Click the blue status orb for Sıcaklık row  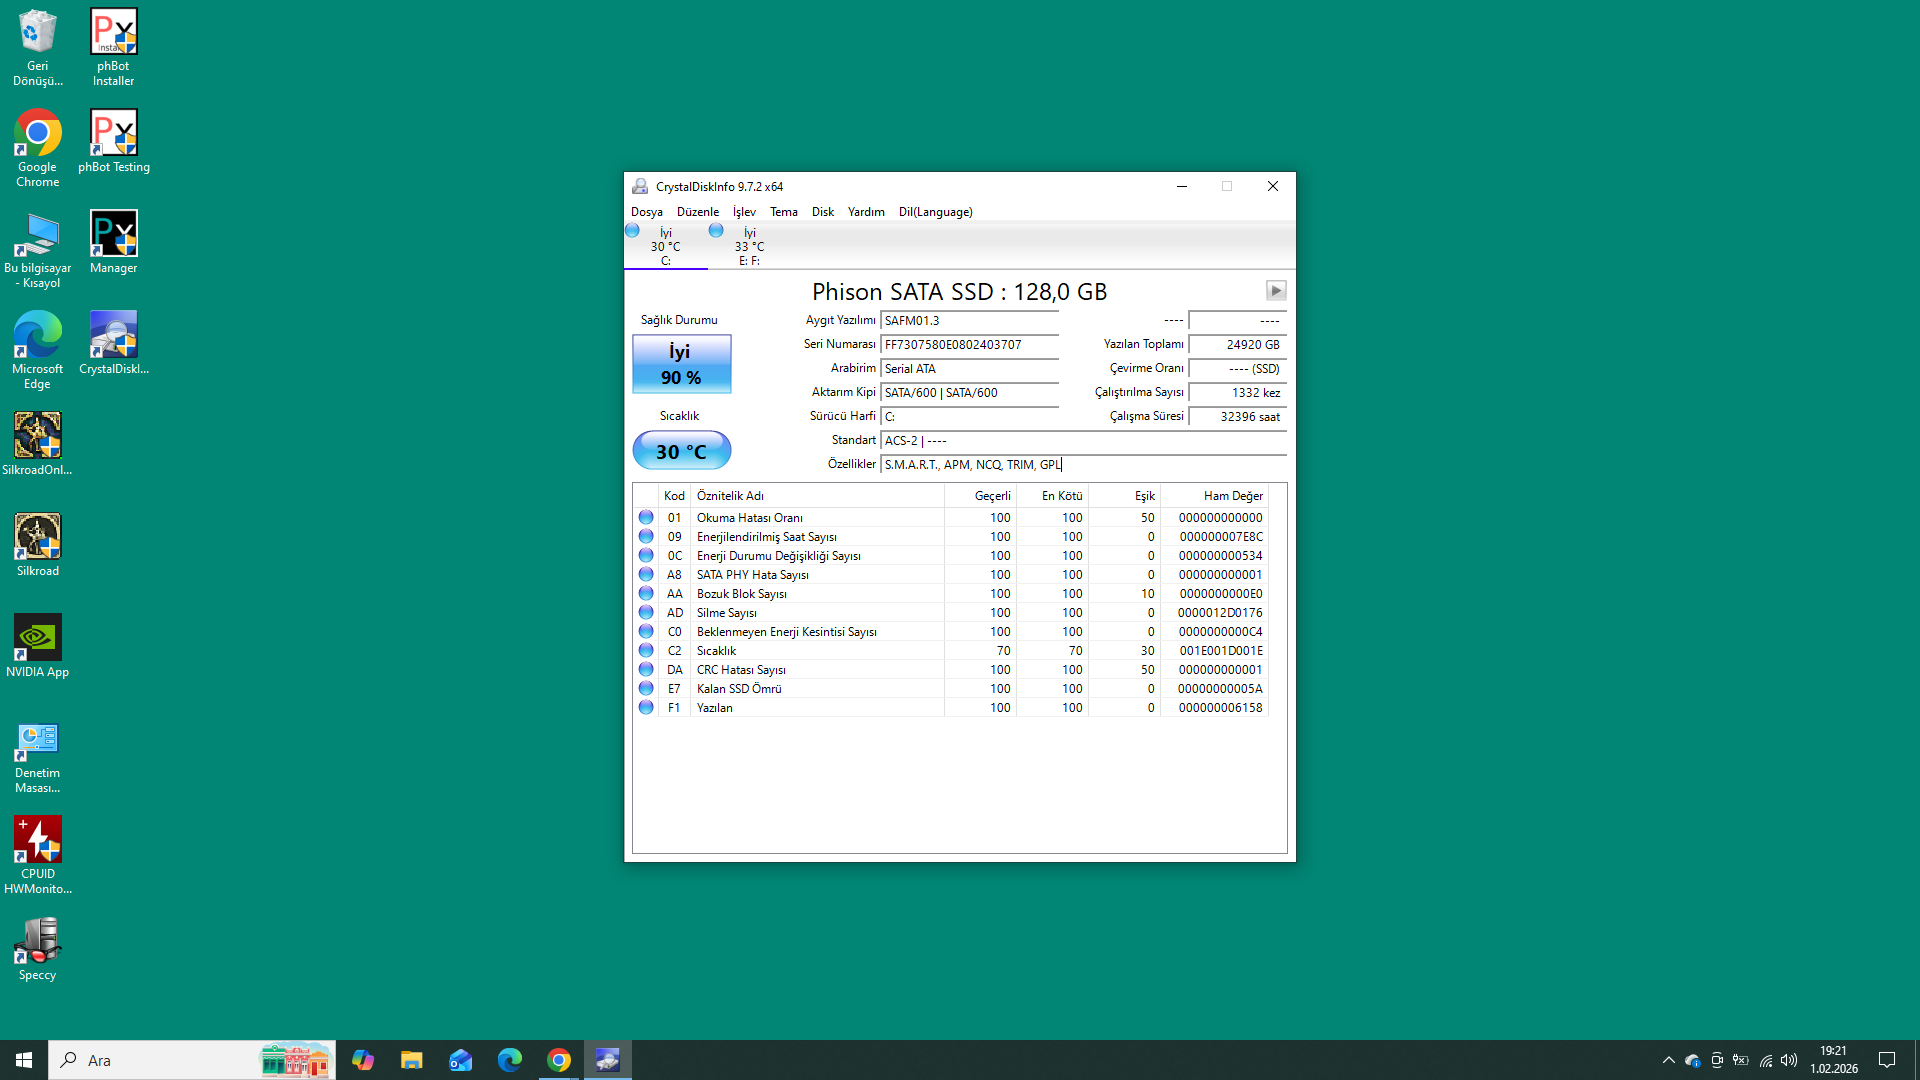pos(646,650)
